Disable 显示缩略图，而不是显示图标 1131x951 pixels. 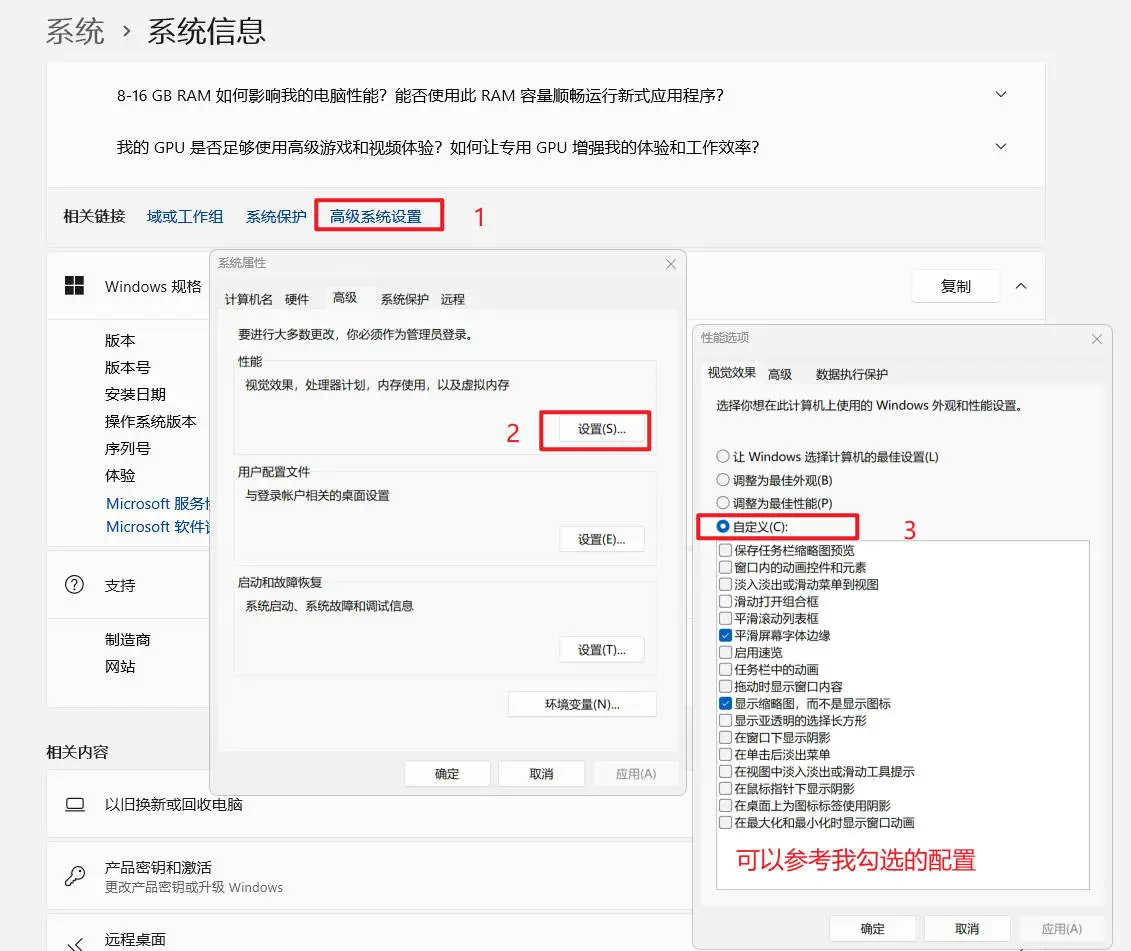pos(723,702)
